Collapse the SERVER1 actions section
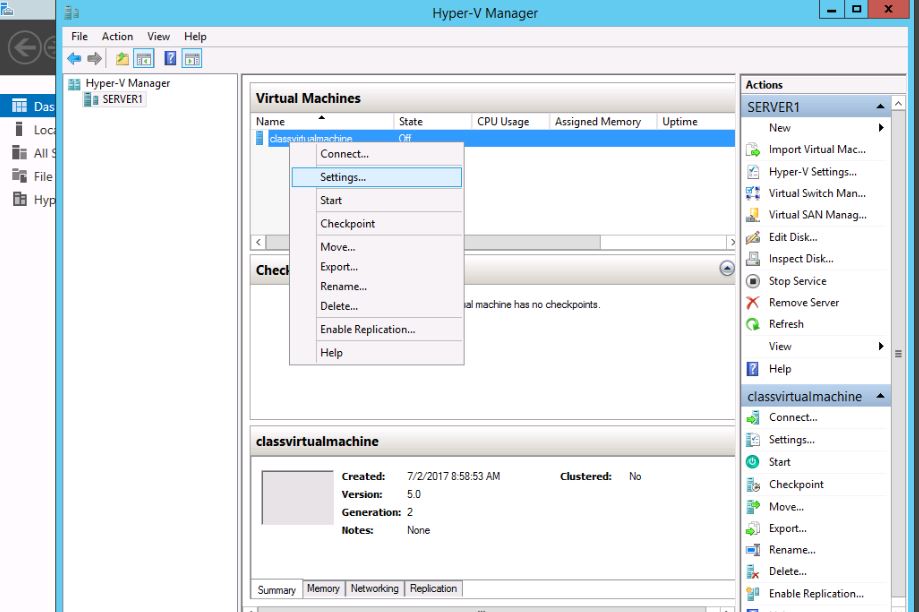The height and width of the screenshot is (612, 919). tap(881, 106)
